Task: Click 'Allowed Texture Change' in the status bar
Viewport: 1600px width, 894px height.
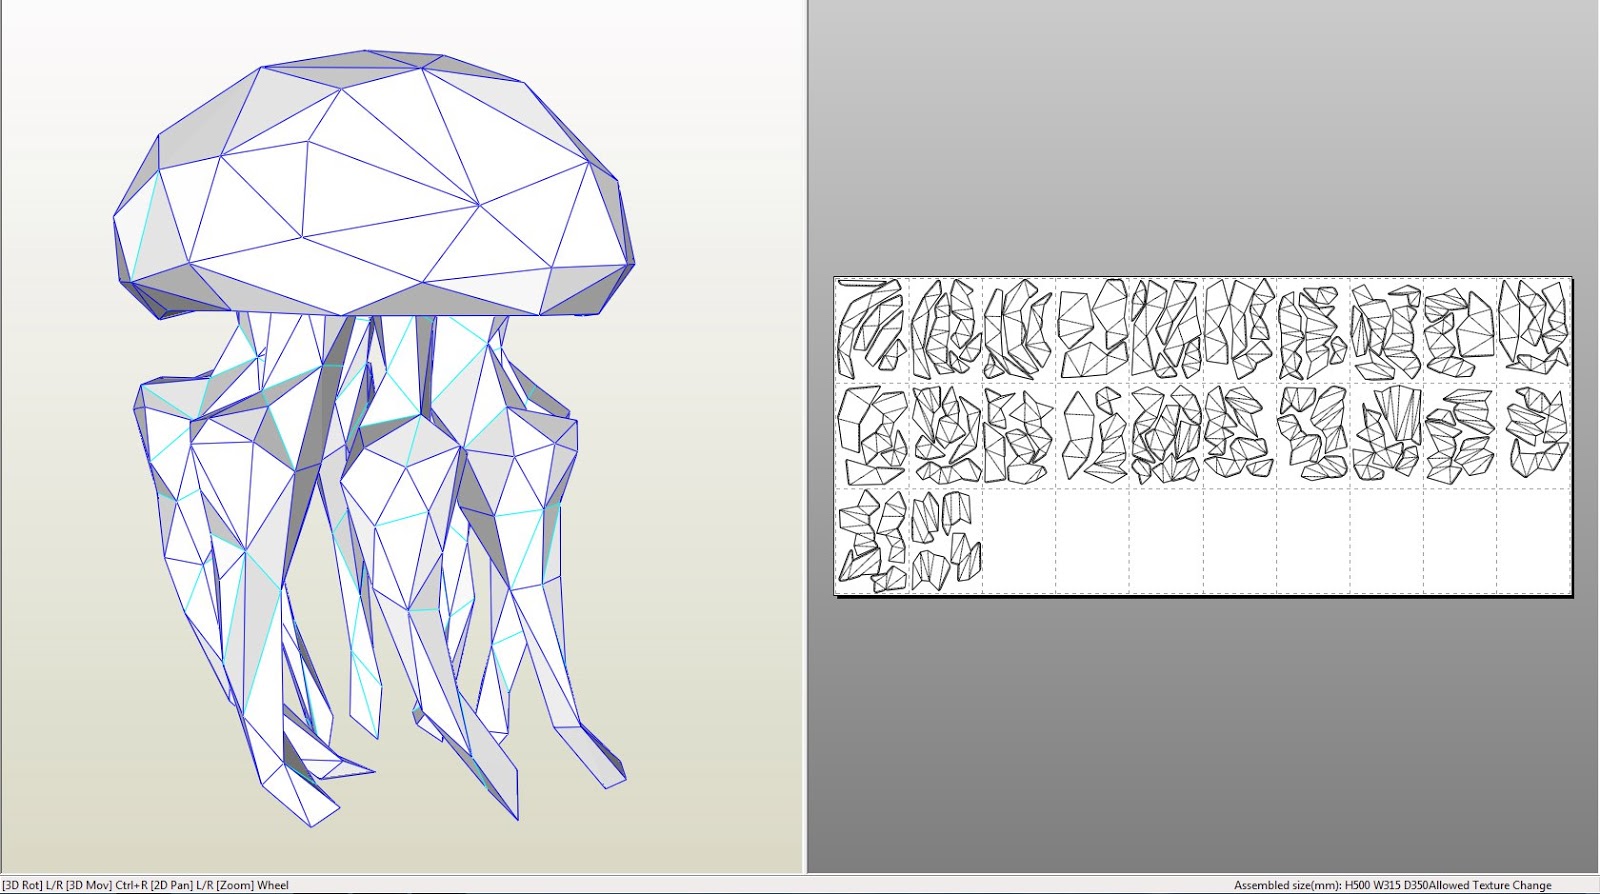Action: pos(1490,885)
